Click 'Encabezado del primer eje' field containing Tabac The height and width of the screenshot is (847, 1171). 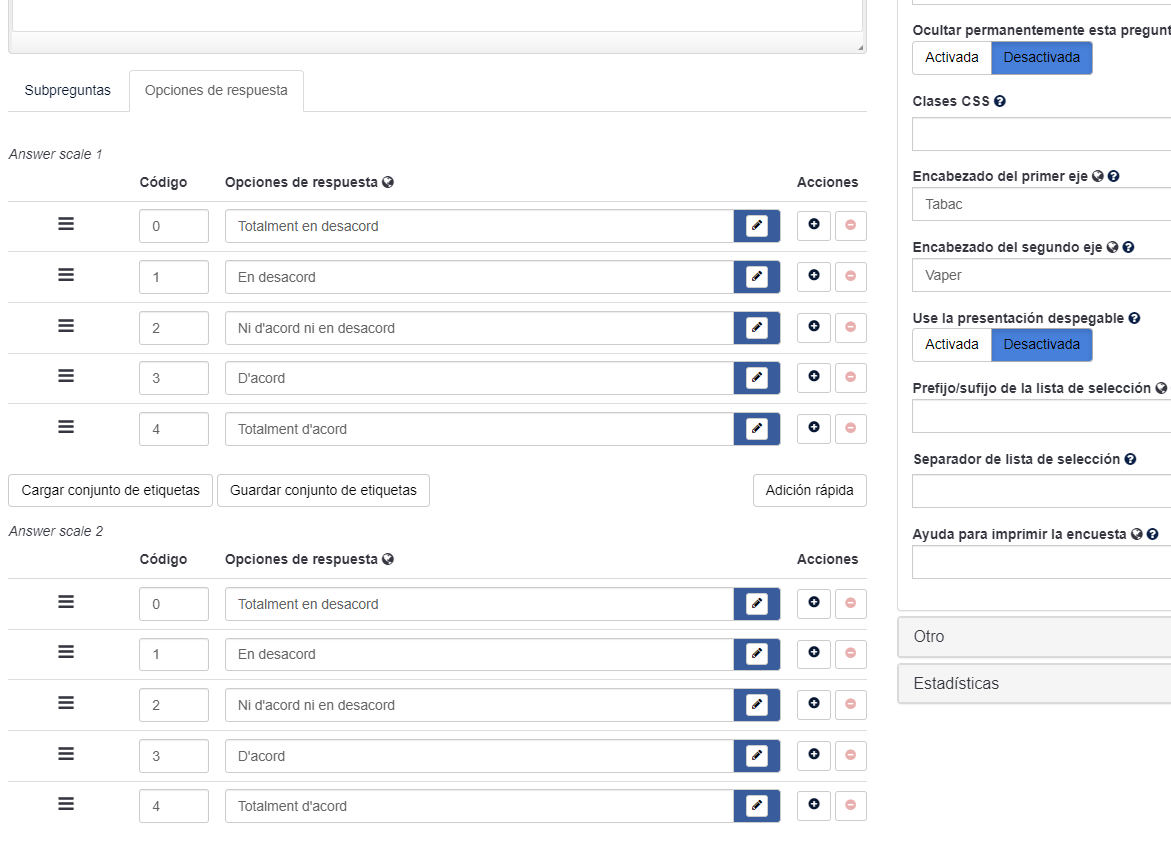point(1040,204)
